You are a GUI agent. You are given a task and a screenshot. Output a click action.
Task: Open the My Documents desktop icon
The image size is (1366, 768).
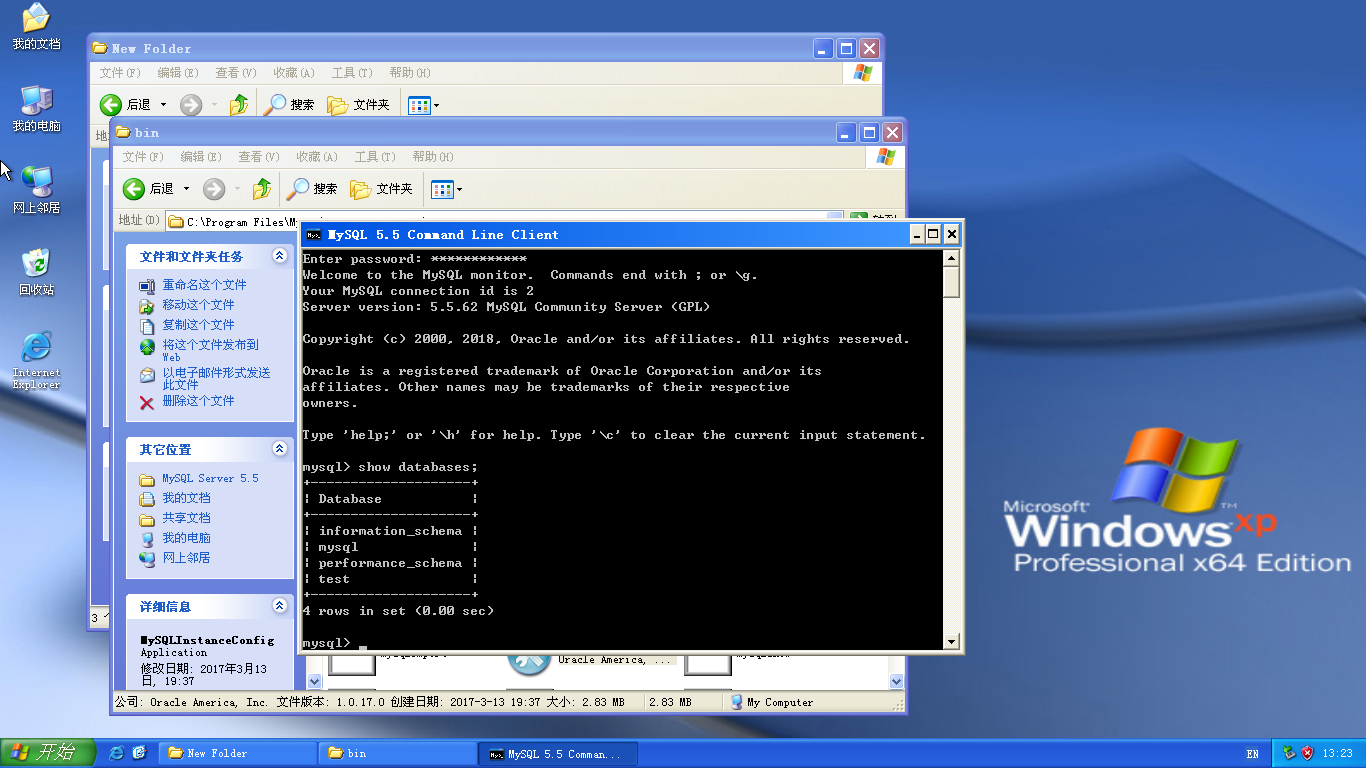click(x=36, y=27)
